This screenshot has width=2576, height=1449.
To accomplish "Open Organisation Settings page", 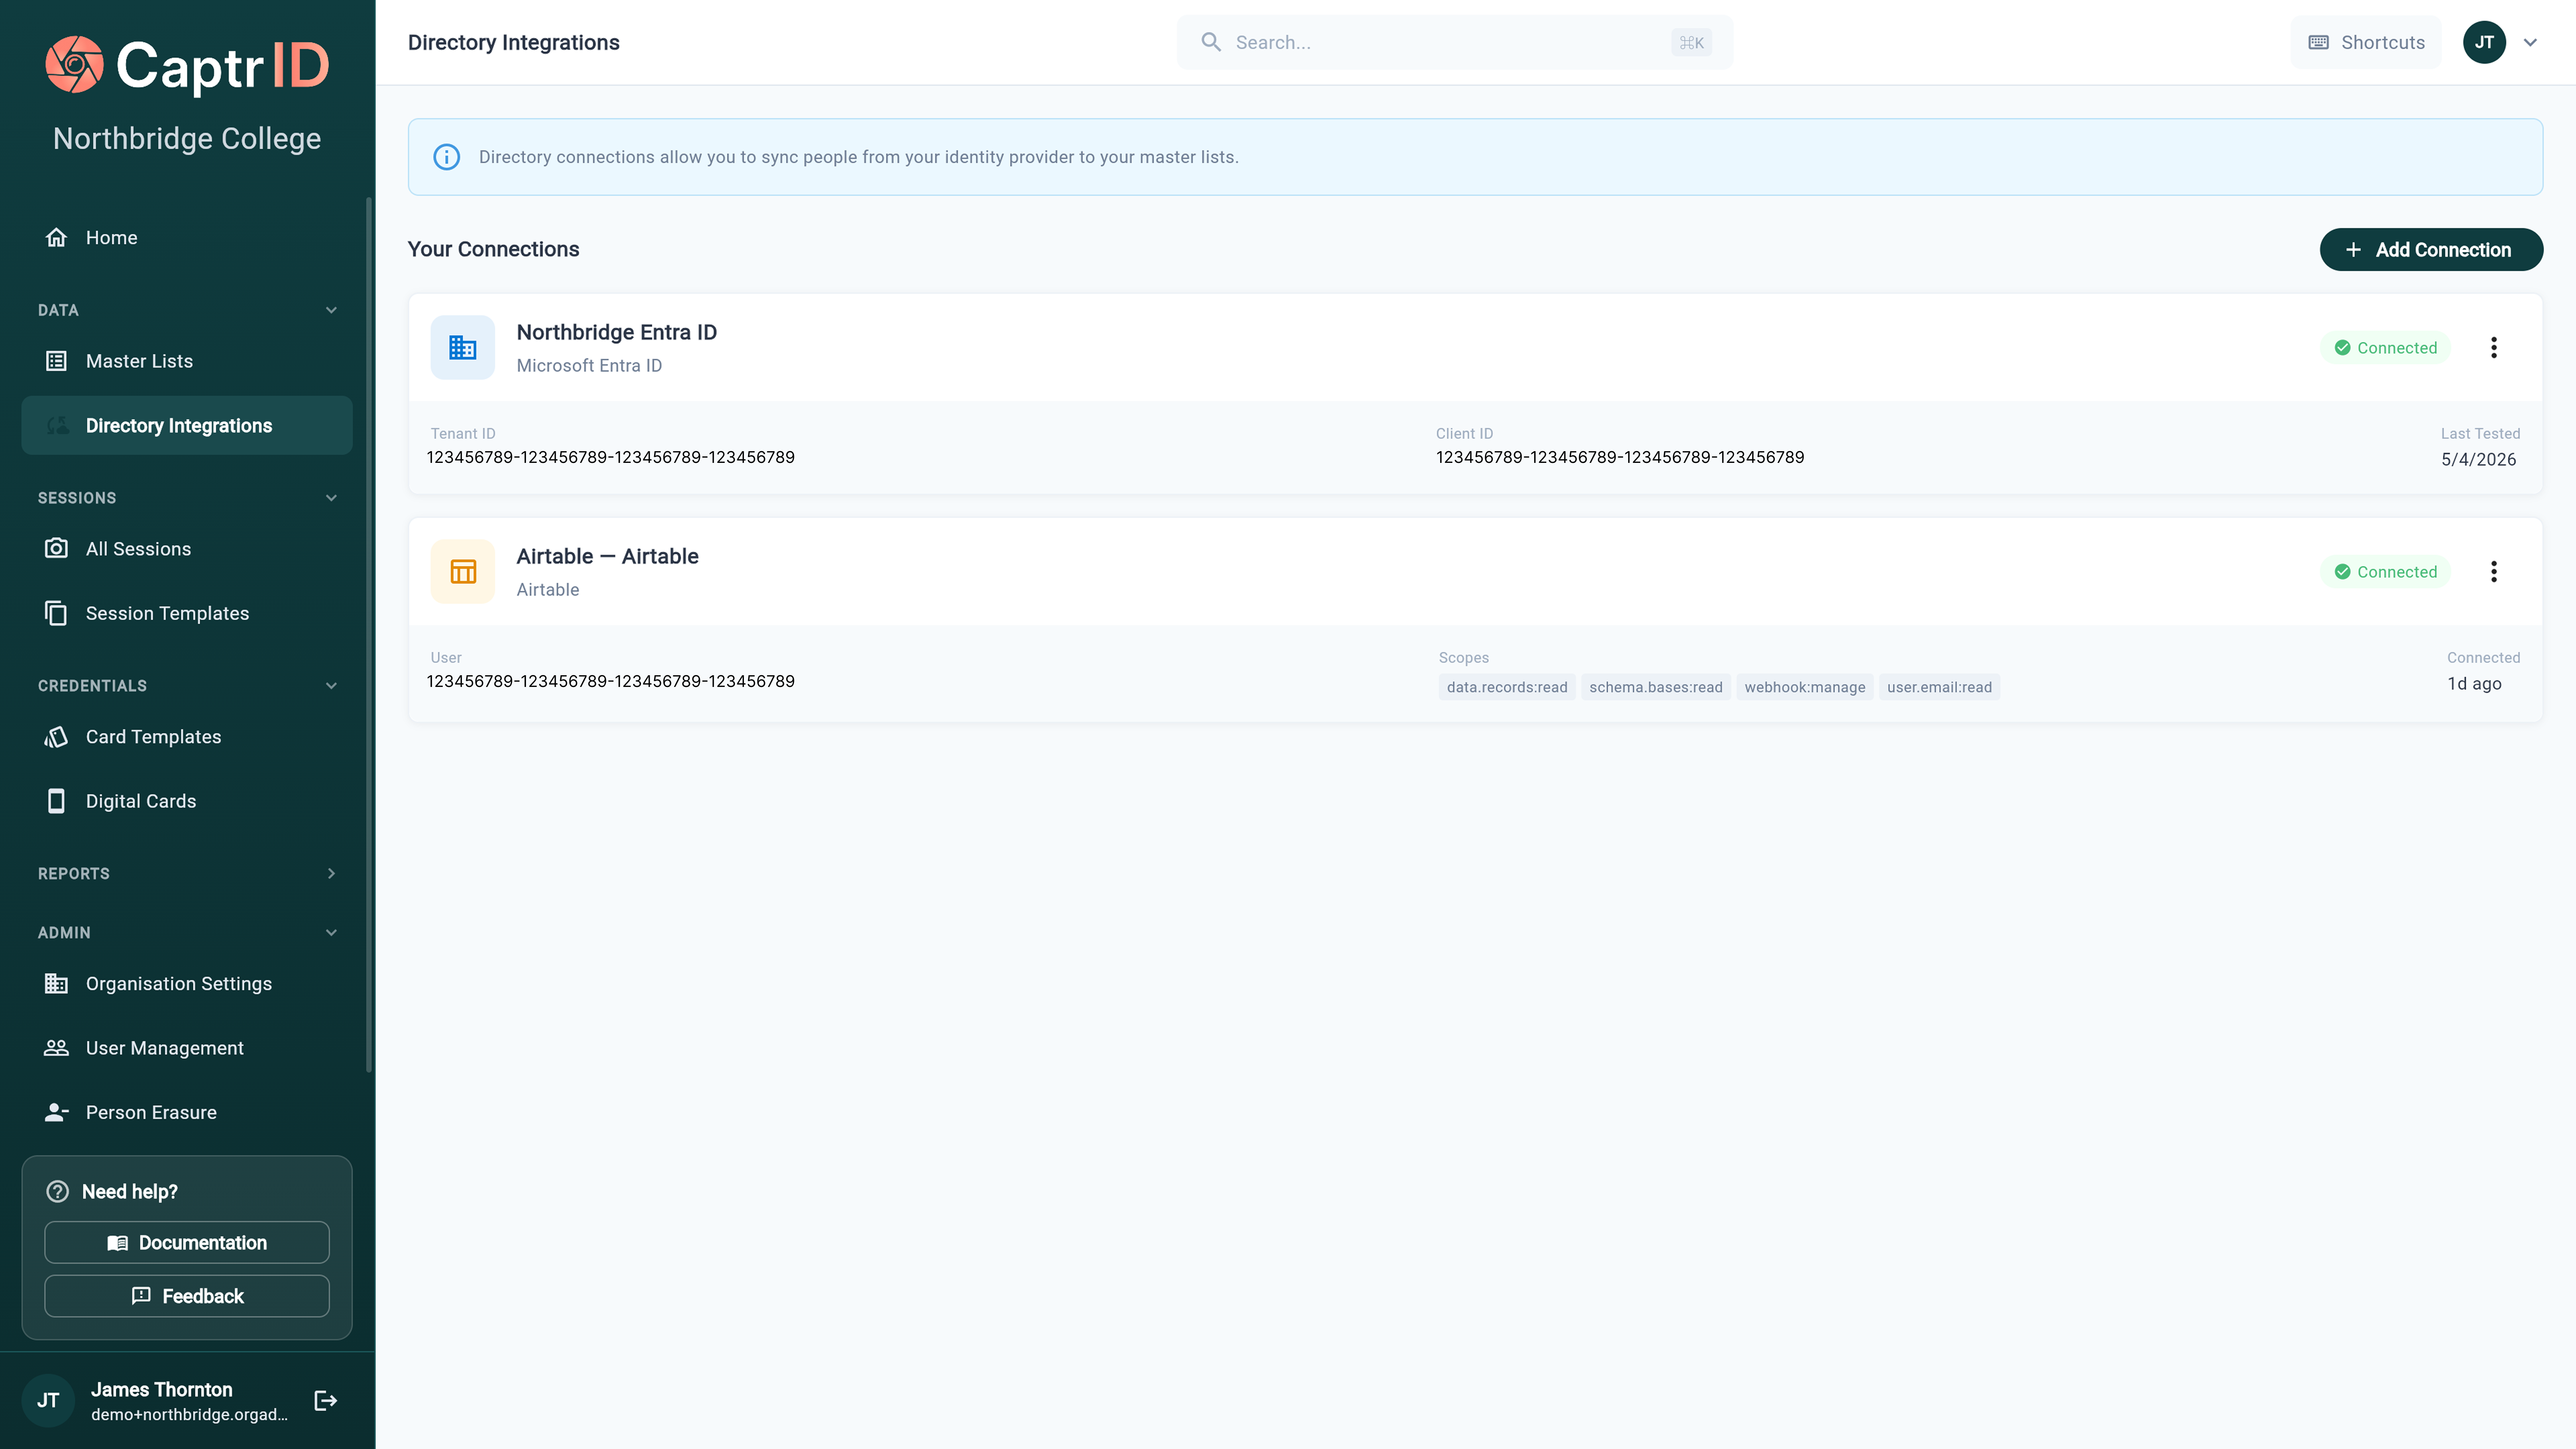I will click(187, 984).
